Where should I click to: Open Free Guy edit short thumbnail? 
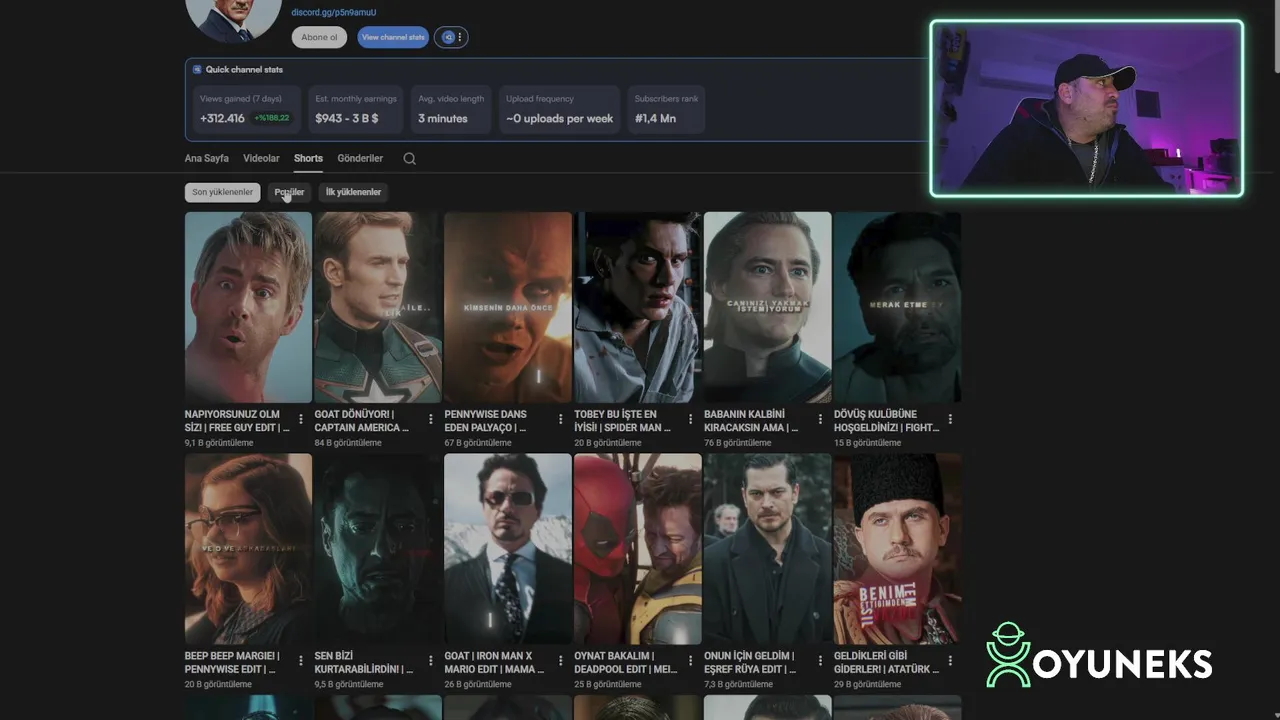point(248,307)
